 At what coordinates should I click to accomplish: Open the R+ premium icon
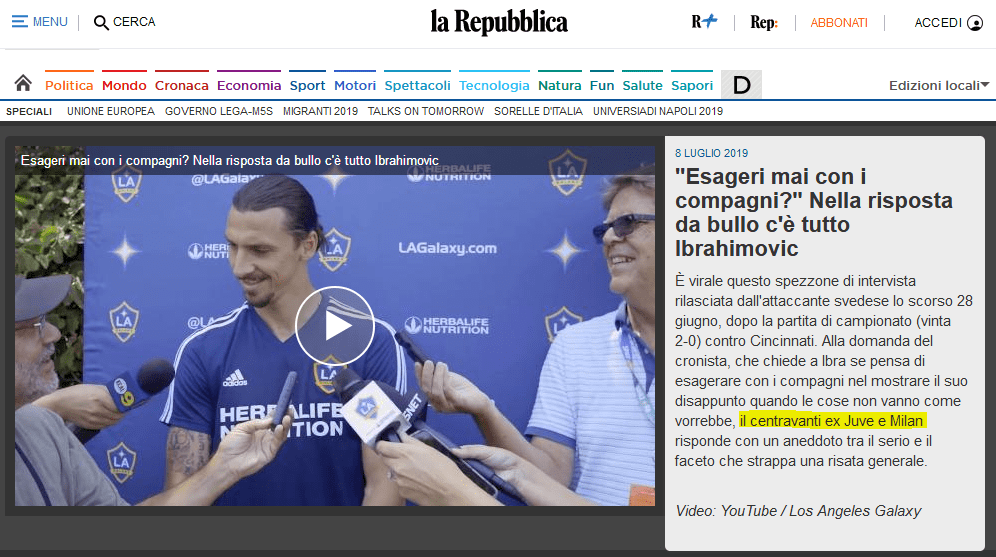point(704,22)
